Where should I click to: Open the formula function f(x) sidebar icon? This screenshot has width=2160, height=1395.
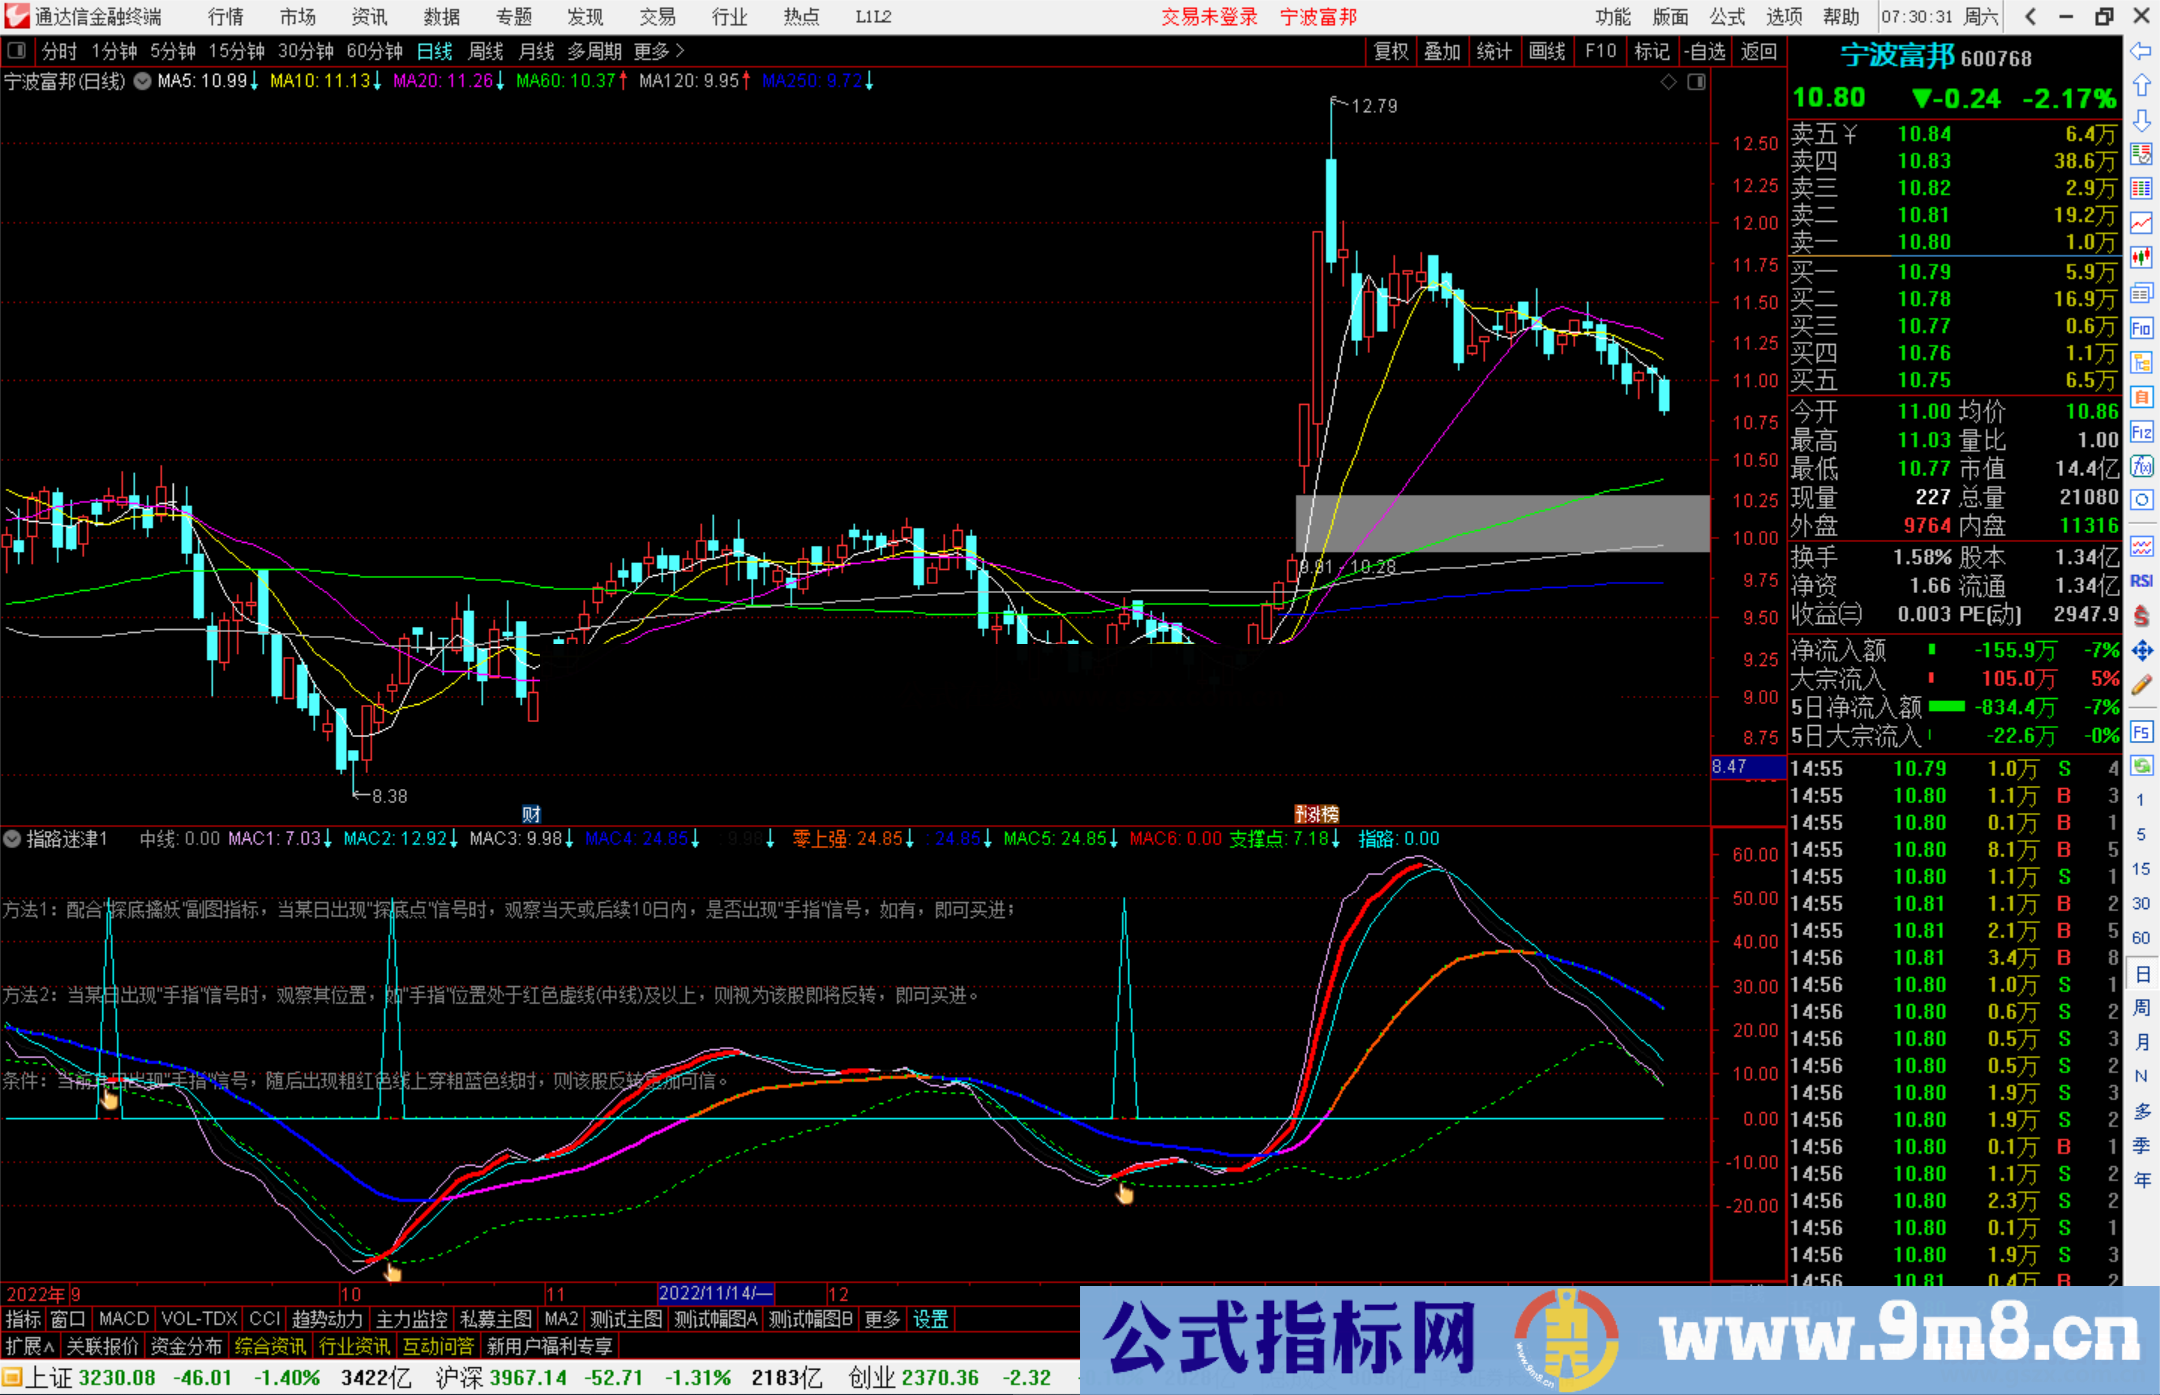(x=2142, y=466)
